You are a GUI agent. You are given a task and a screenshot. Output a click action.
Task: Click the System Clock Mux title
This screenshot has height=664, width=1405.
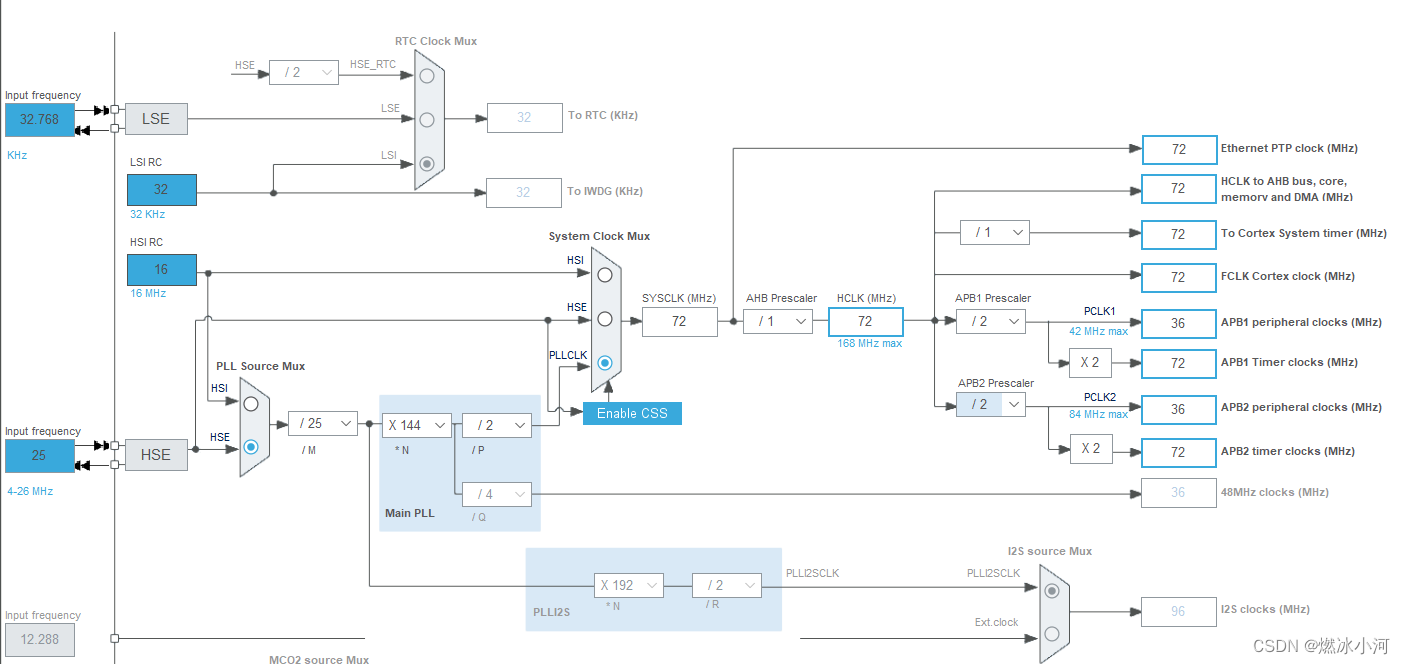pyautogui.click(x=599, y=236)
